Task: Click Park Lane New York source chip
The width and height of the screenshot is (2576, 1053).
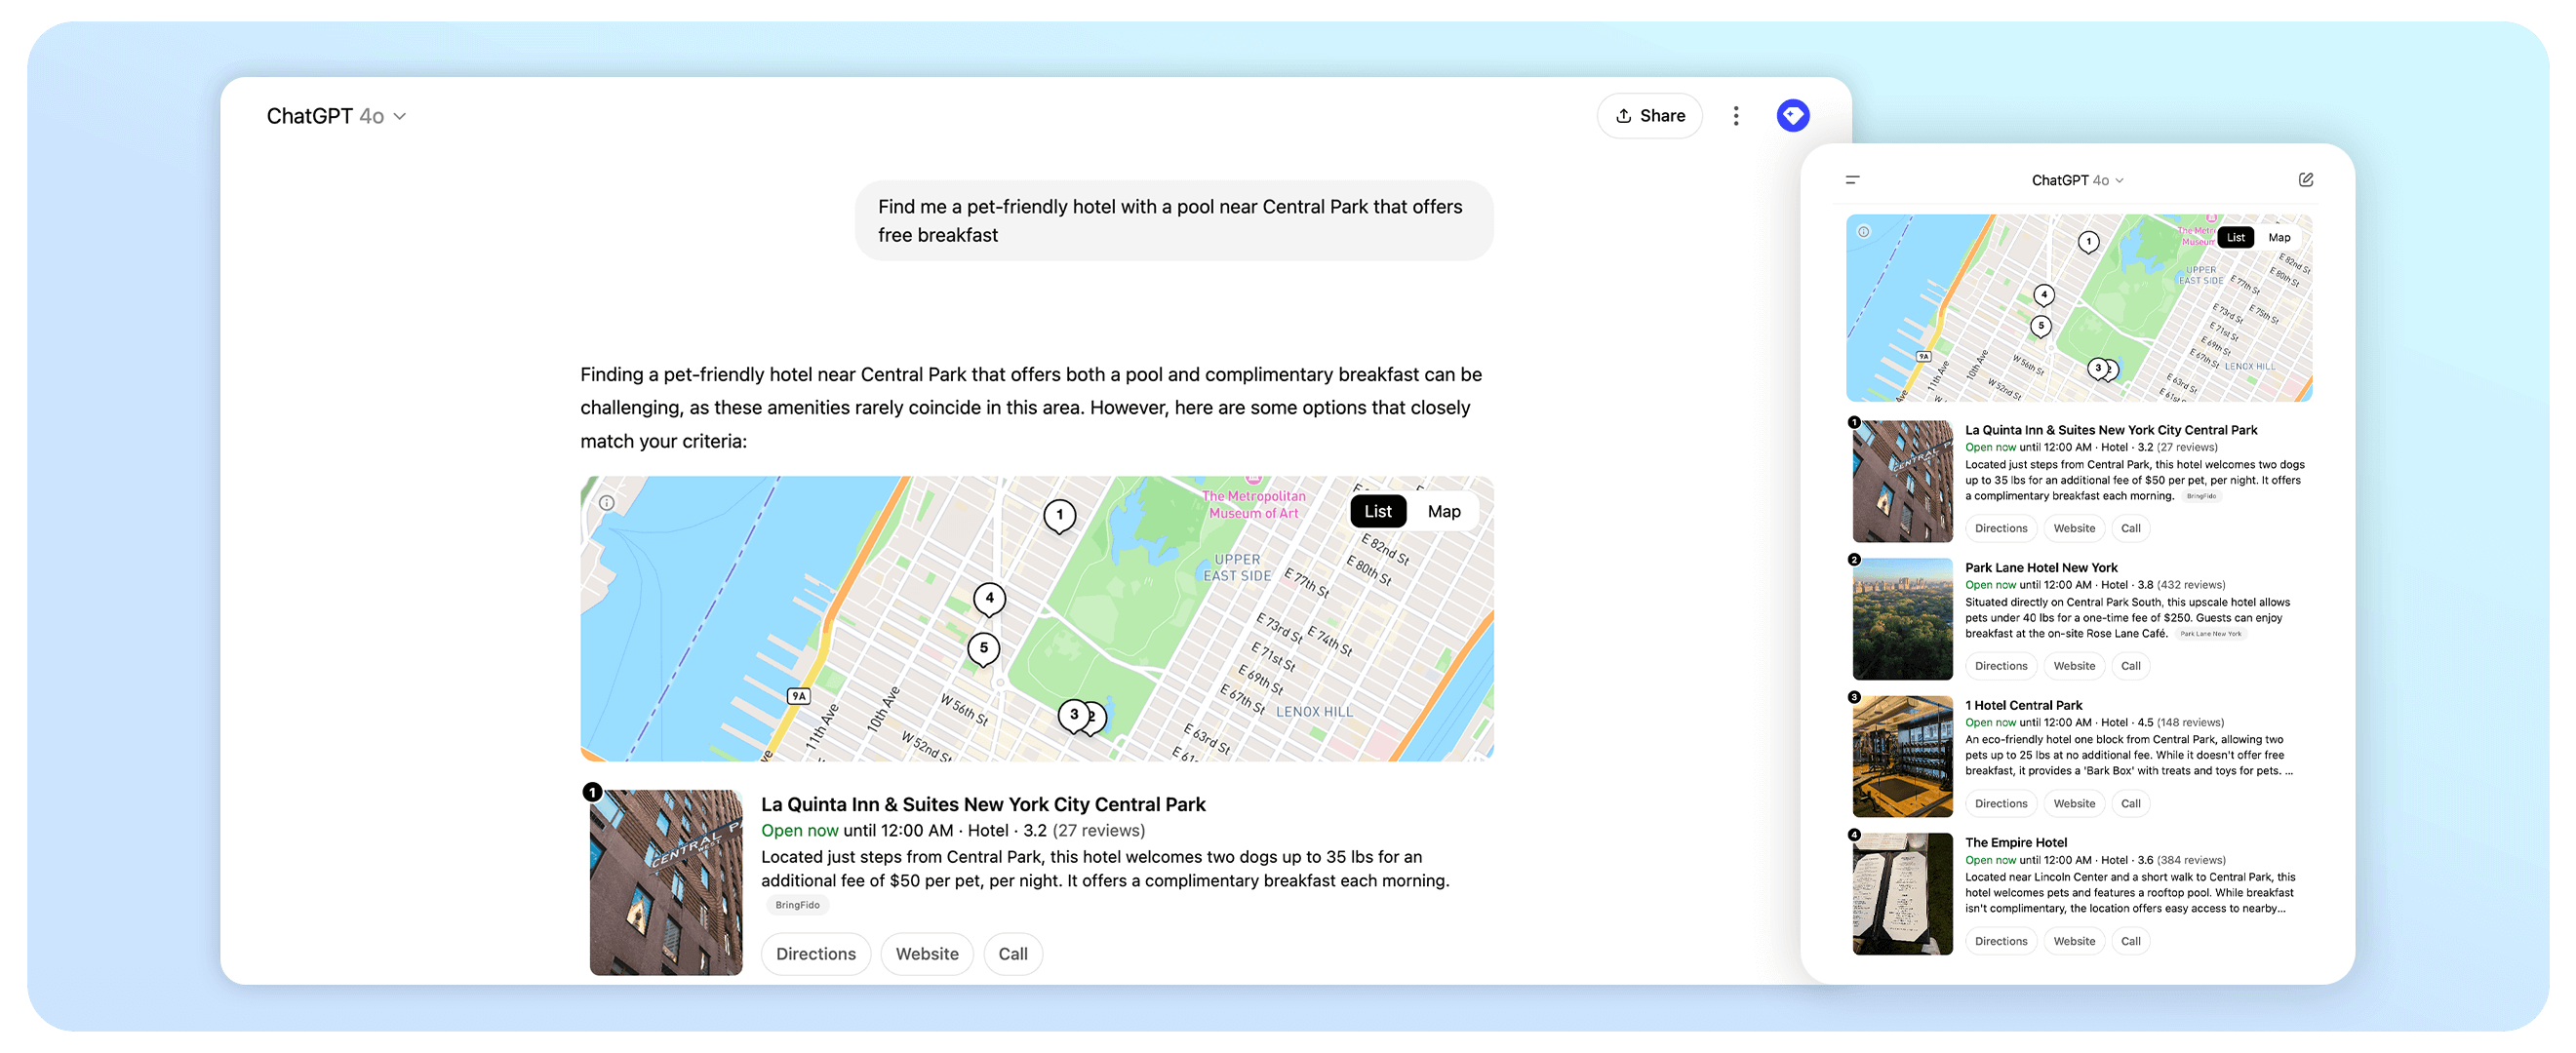Action: (x=2211, y=634)
